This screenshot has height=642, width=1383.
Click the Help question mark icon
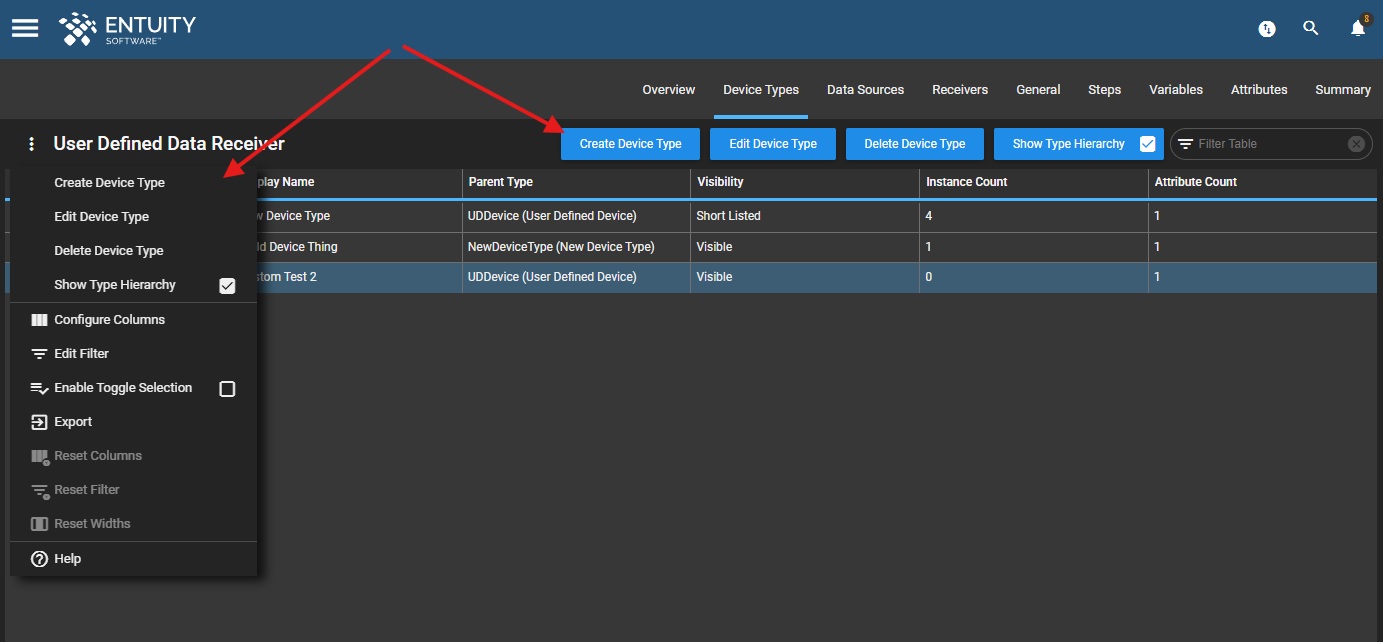[x=39, y=559]
